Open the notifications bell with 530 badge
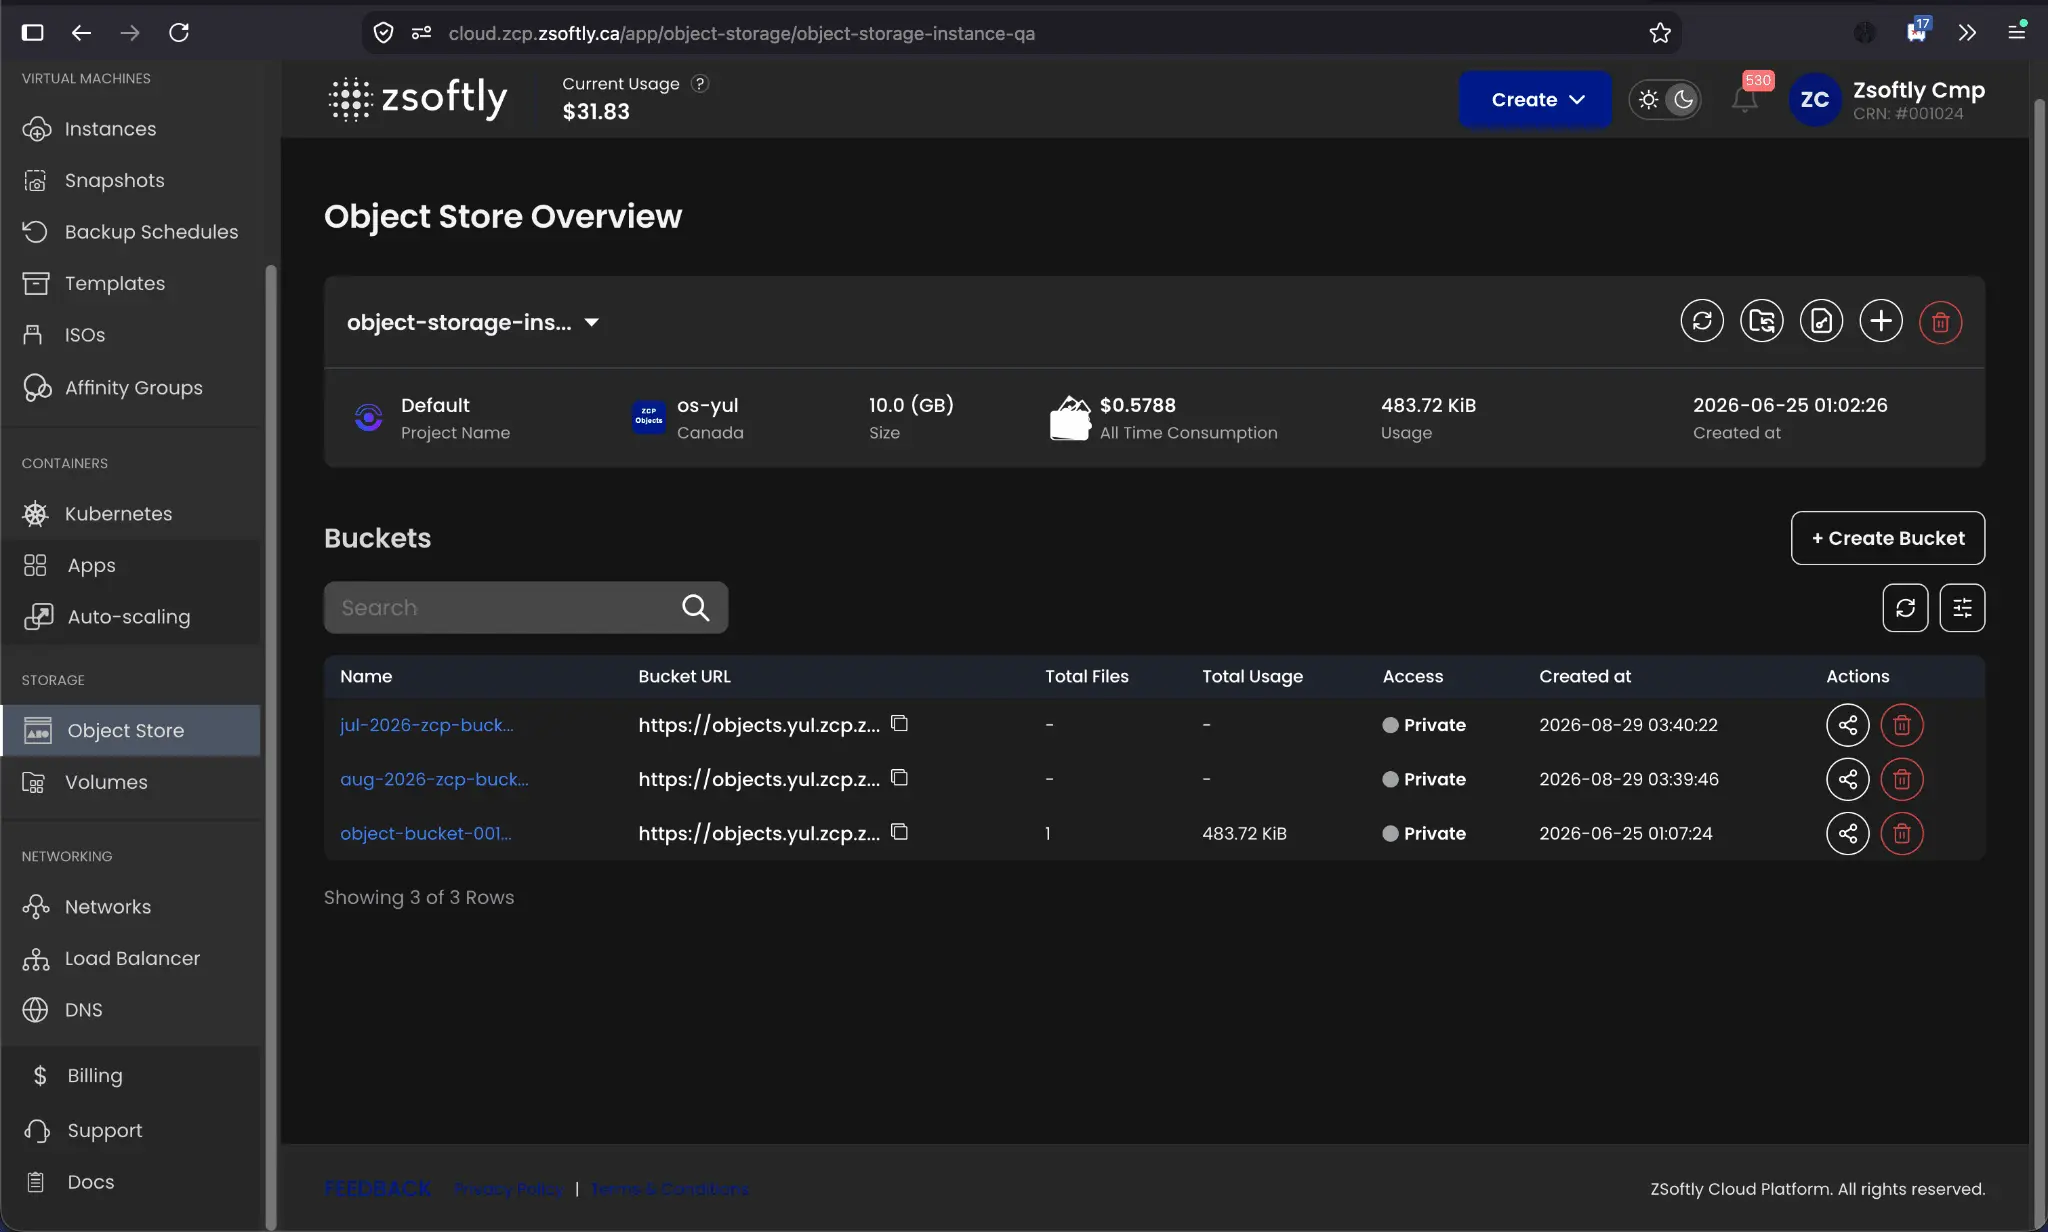Image resolution: width=2048 pixels, height=1232 pixels. click(x=1745, y=99)
